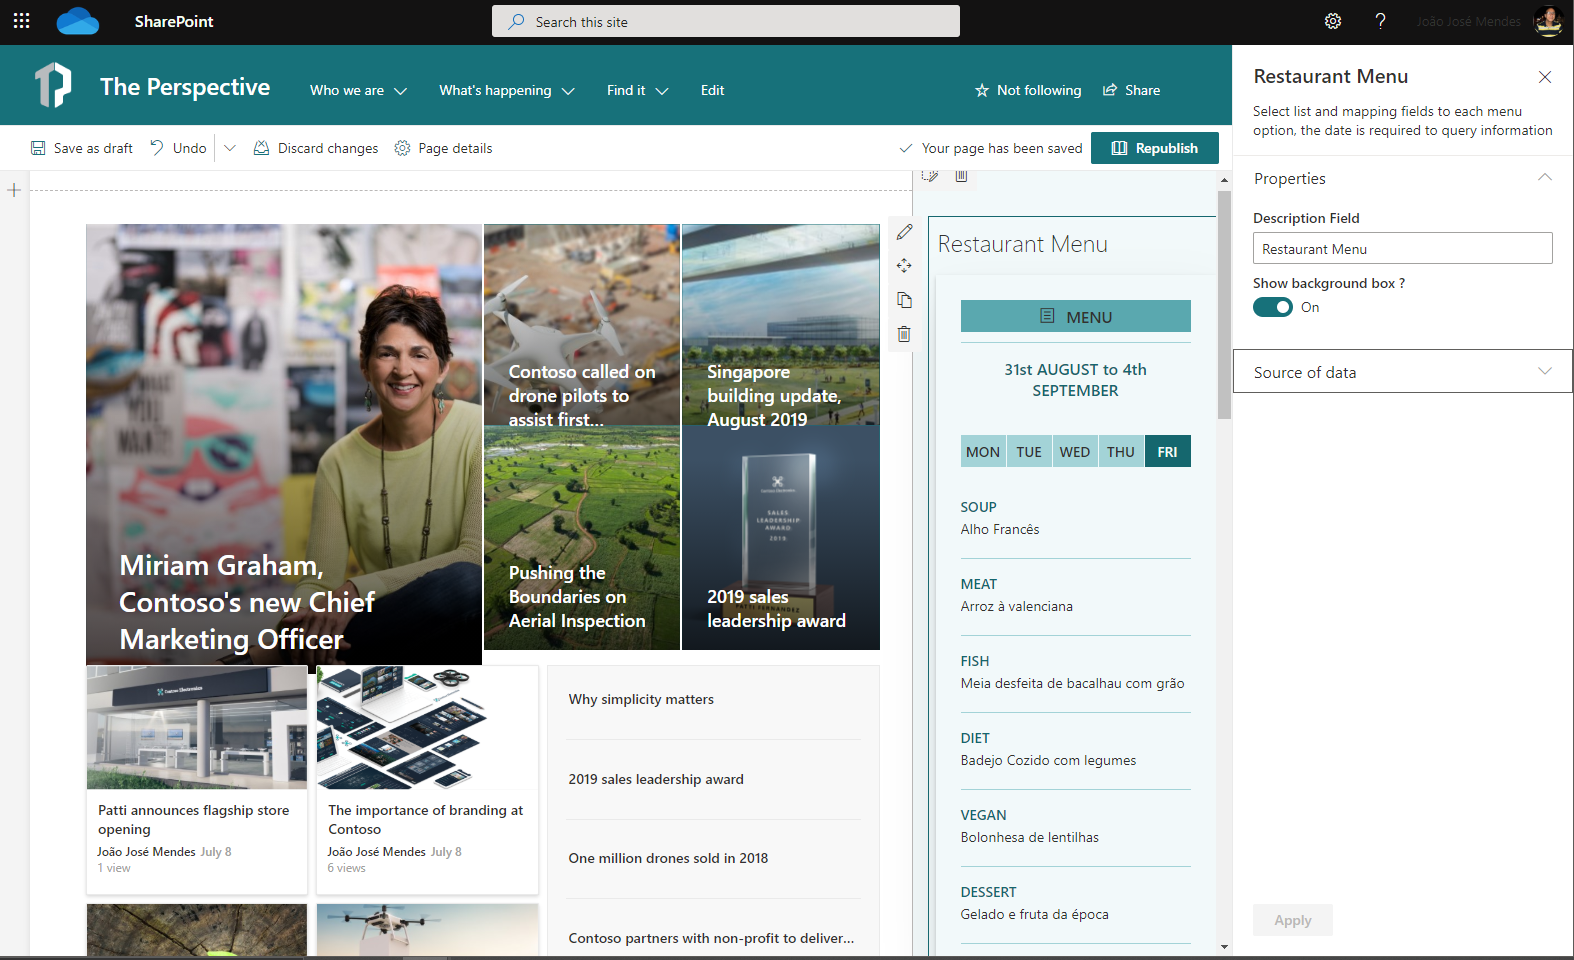
Task: Click the Save as draft icon
Action: click(x=38, y=148)
